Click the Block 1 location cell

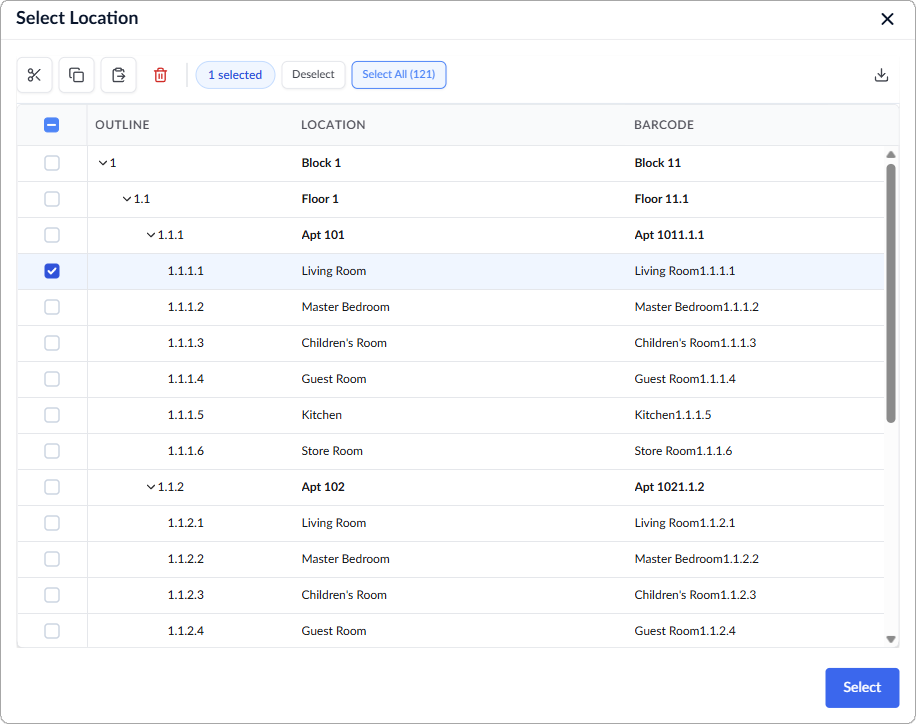point(321,163)
